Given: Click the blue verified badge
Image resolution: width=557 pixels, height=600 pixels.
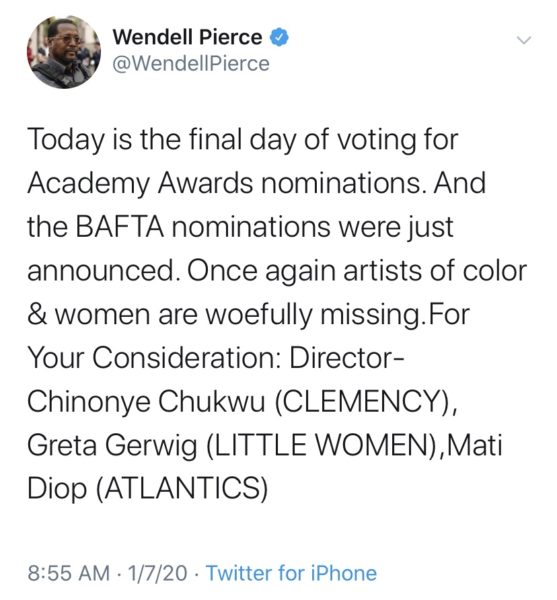Looking at the screenshot, I should [280, 38].
